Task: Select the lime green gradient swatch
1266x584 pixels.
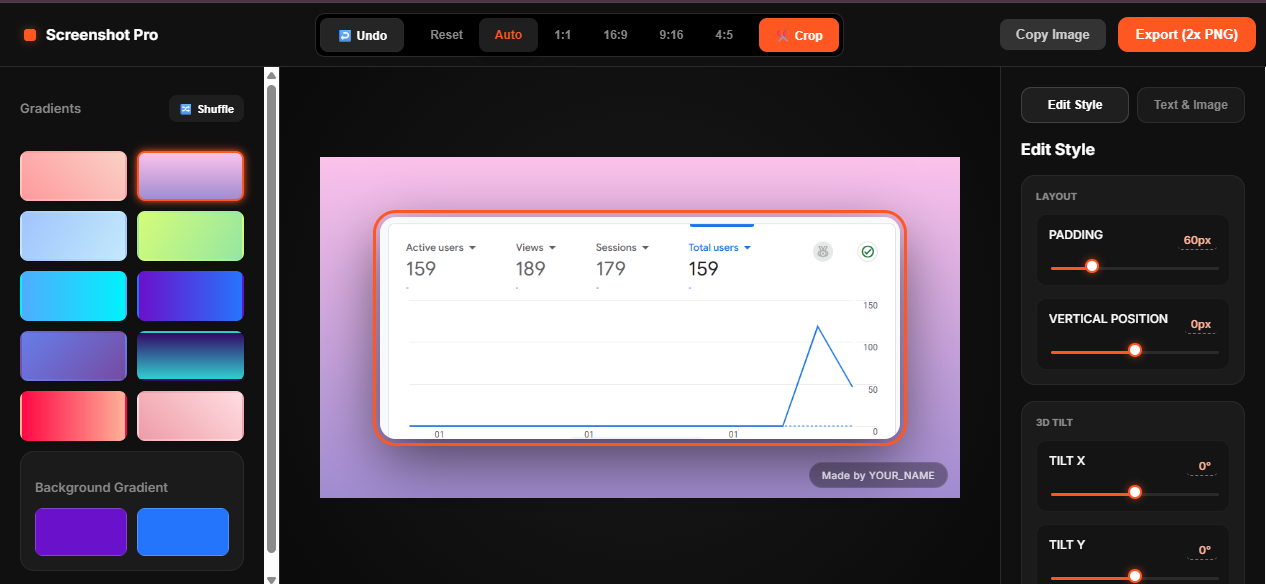Action: (x=190, y=236)
